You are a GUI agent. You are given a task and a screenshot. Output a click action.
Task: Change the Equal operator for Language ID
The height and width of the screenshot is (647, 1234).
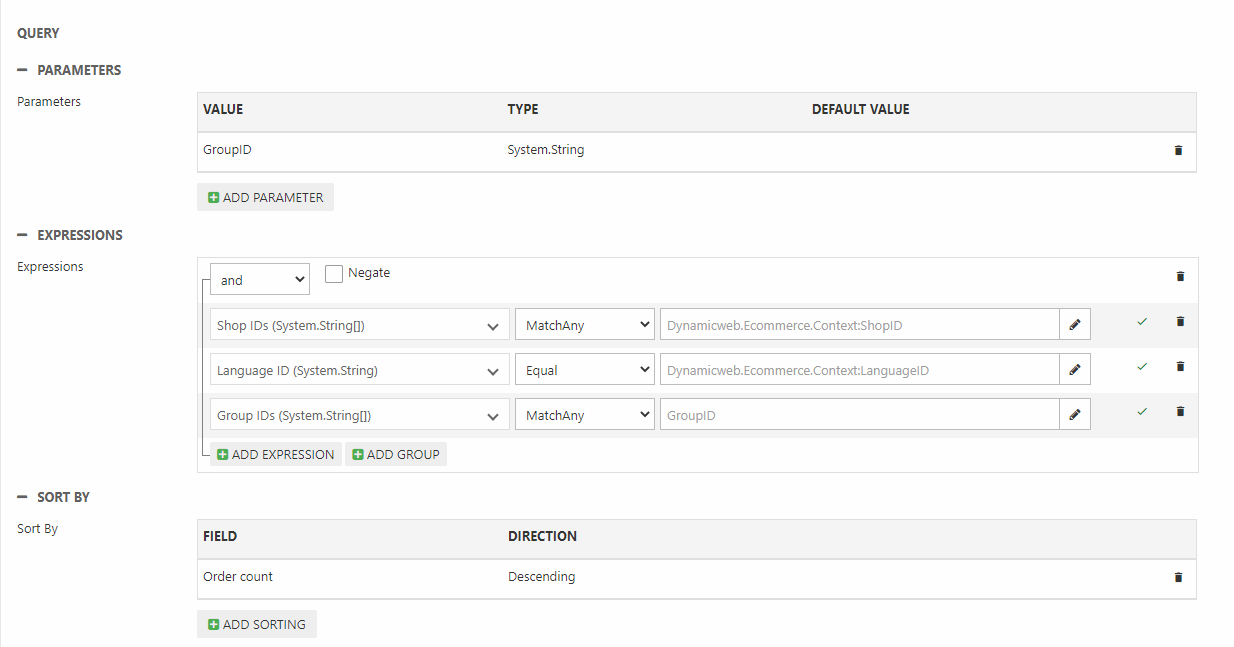click(584, 370)
